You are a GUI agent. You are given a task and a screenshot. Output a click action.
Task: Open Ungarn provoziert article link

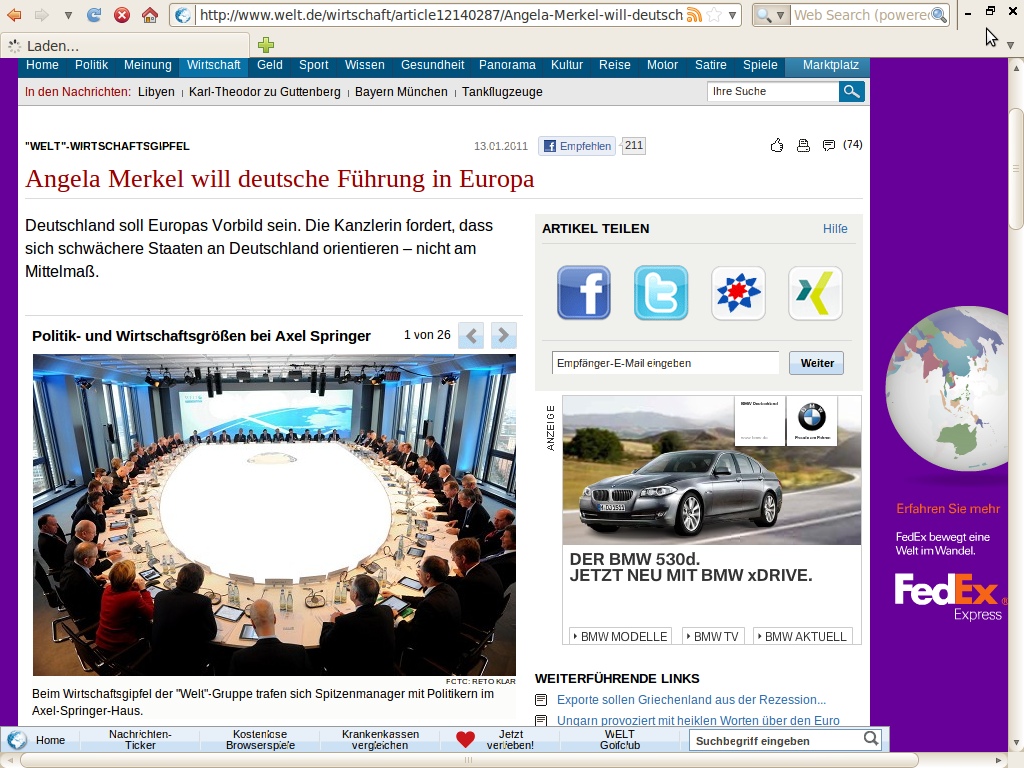tap(698, 721)
